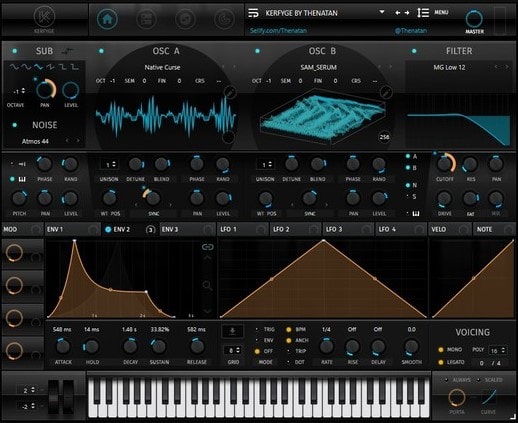Viewport: 518px width, 423px height.
Task: Adjust OSC A unison stepper
Action: [x=114, y=164]
